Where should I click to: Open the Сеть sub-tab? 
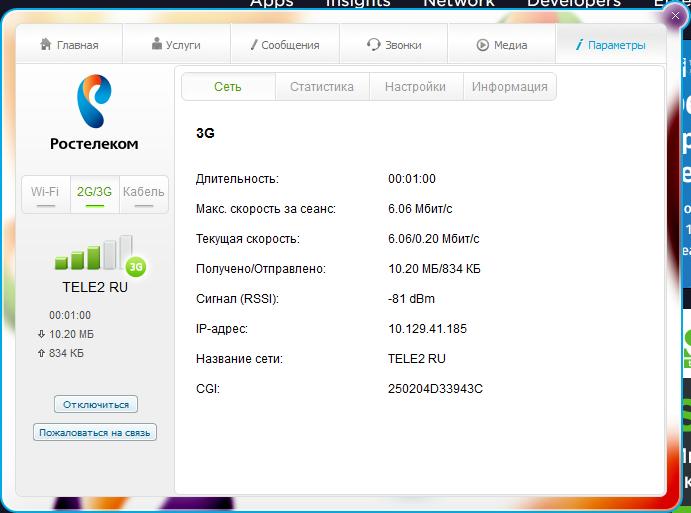228,87
